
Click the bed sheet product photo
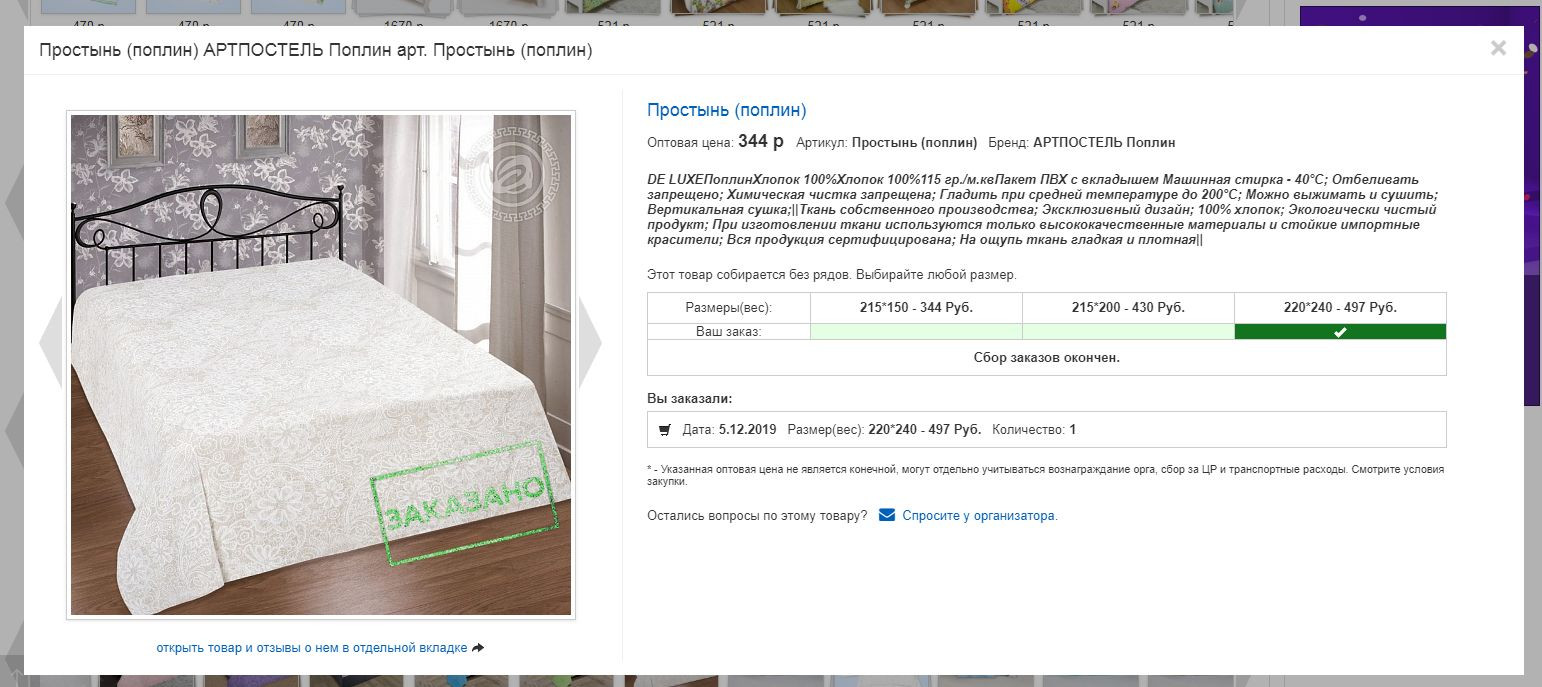(321, 364)
